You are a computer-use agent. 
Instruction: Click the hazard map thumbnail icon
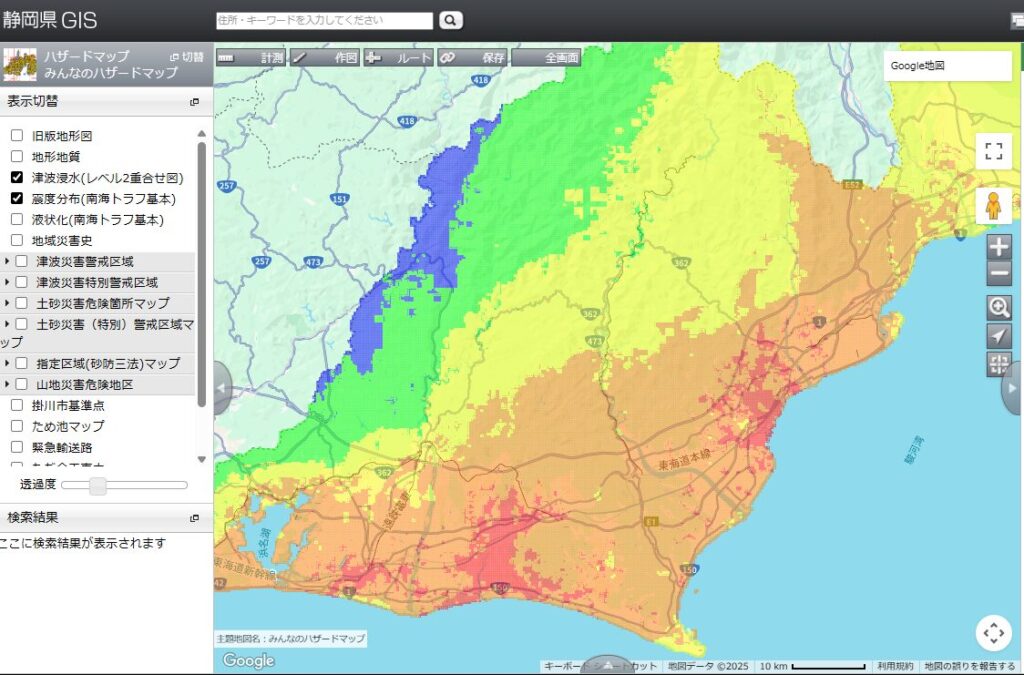[20, 65]
